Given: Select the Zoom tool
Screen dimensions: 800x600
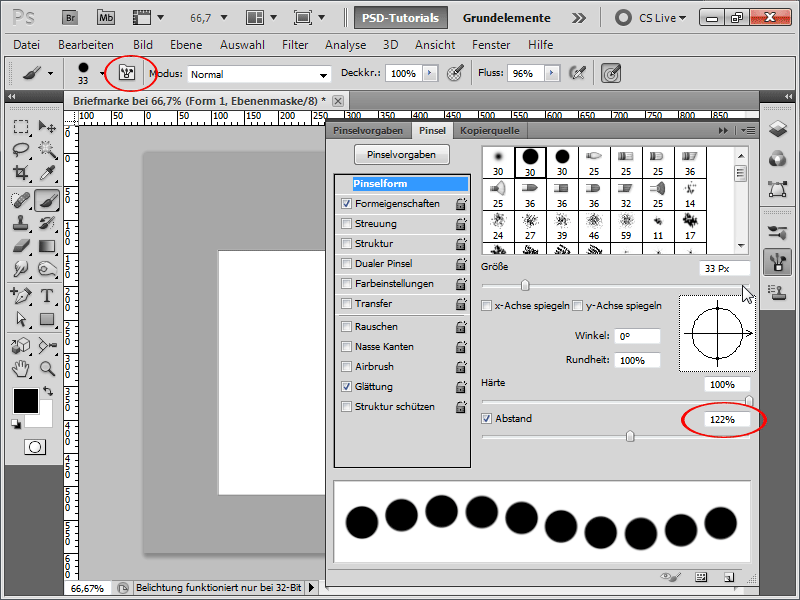Looking at the screenshot, I should tap(47, 368).
